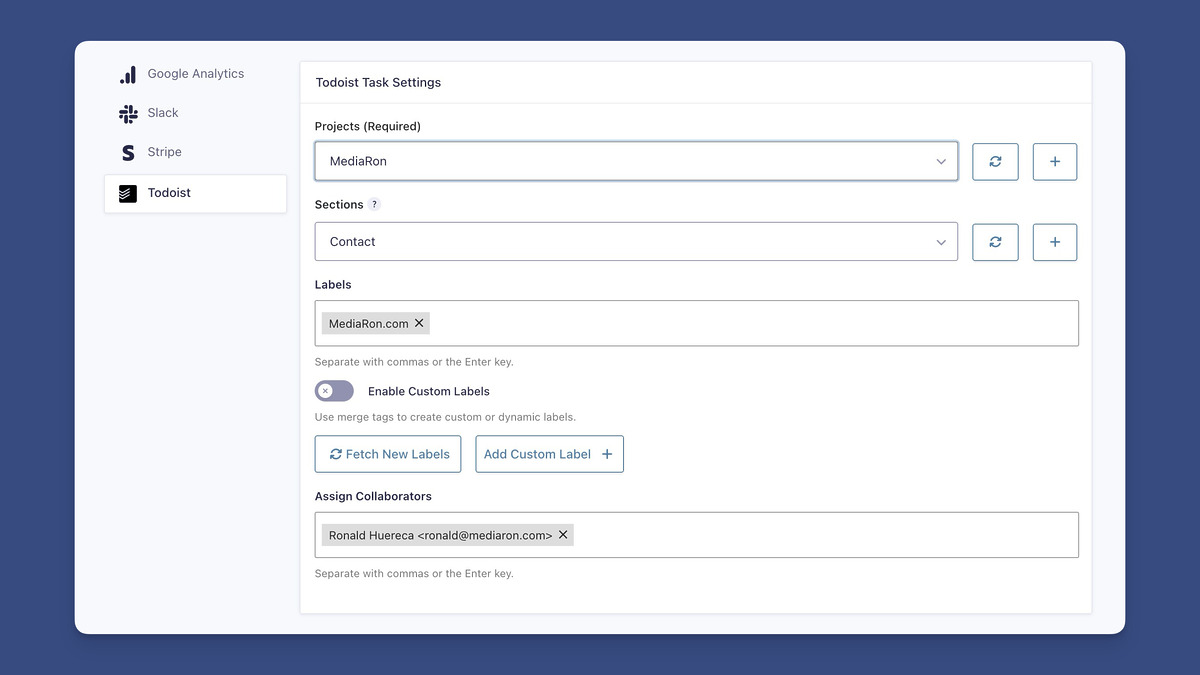The image size is (1200, 675).
Task: Click the Google Analytics bar chart icon
Action: pyautogui.click(x=128, y=75)
